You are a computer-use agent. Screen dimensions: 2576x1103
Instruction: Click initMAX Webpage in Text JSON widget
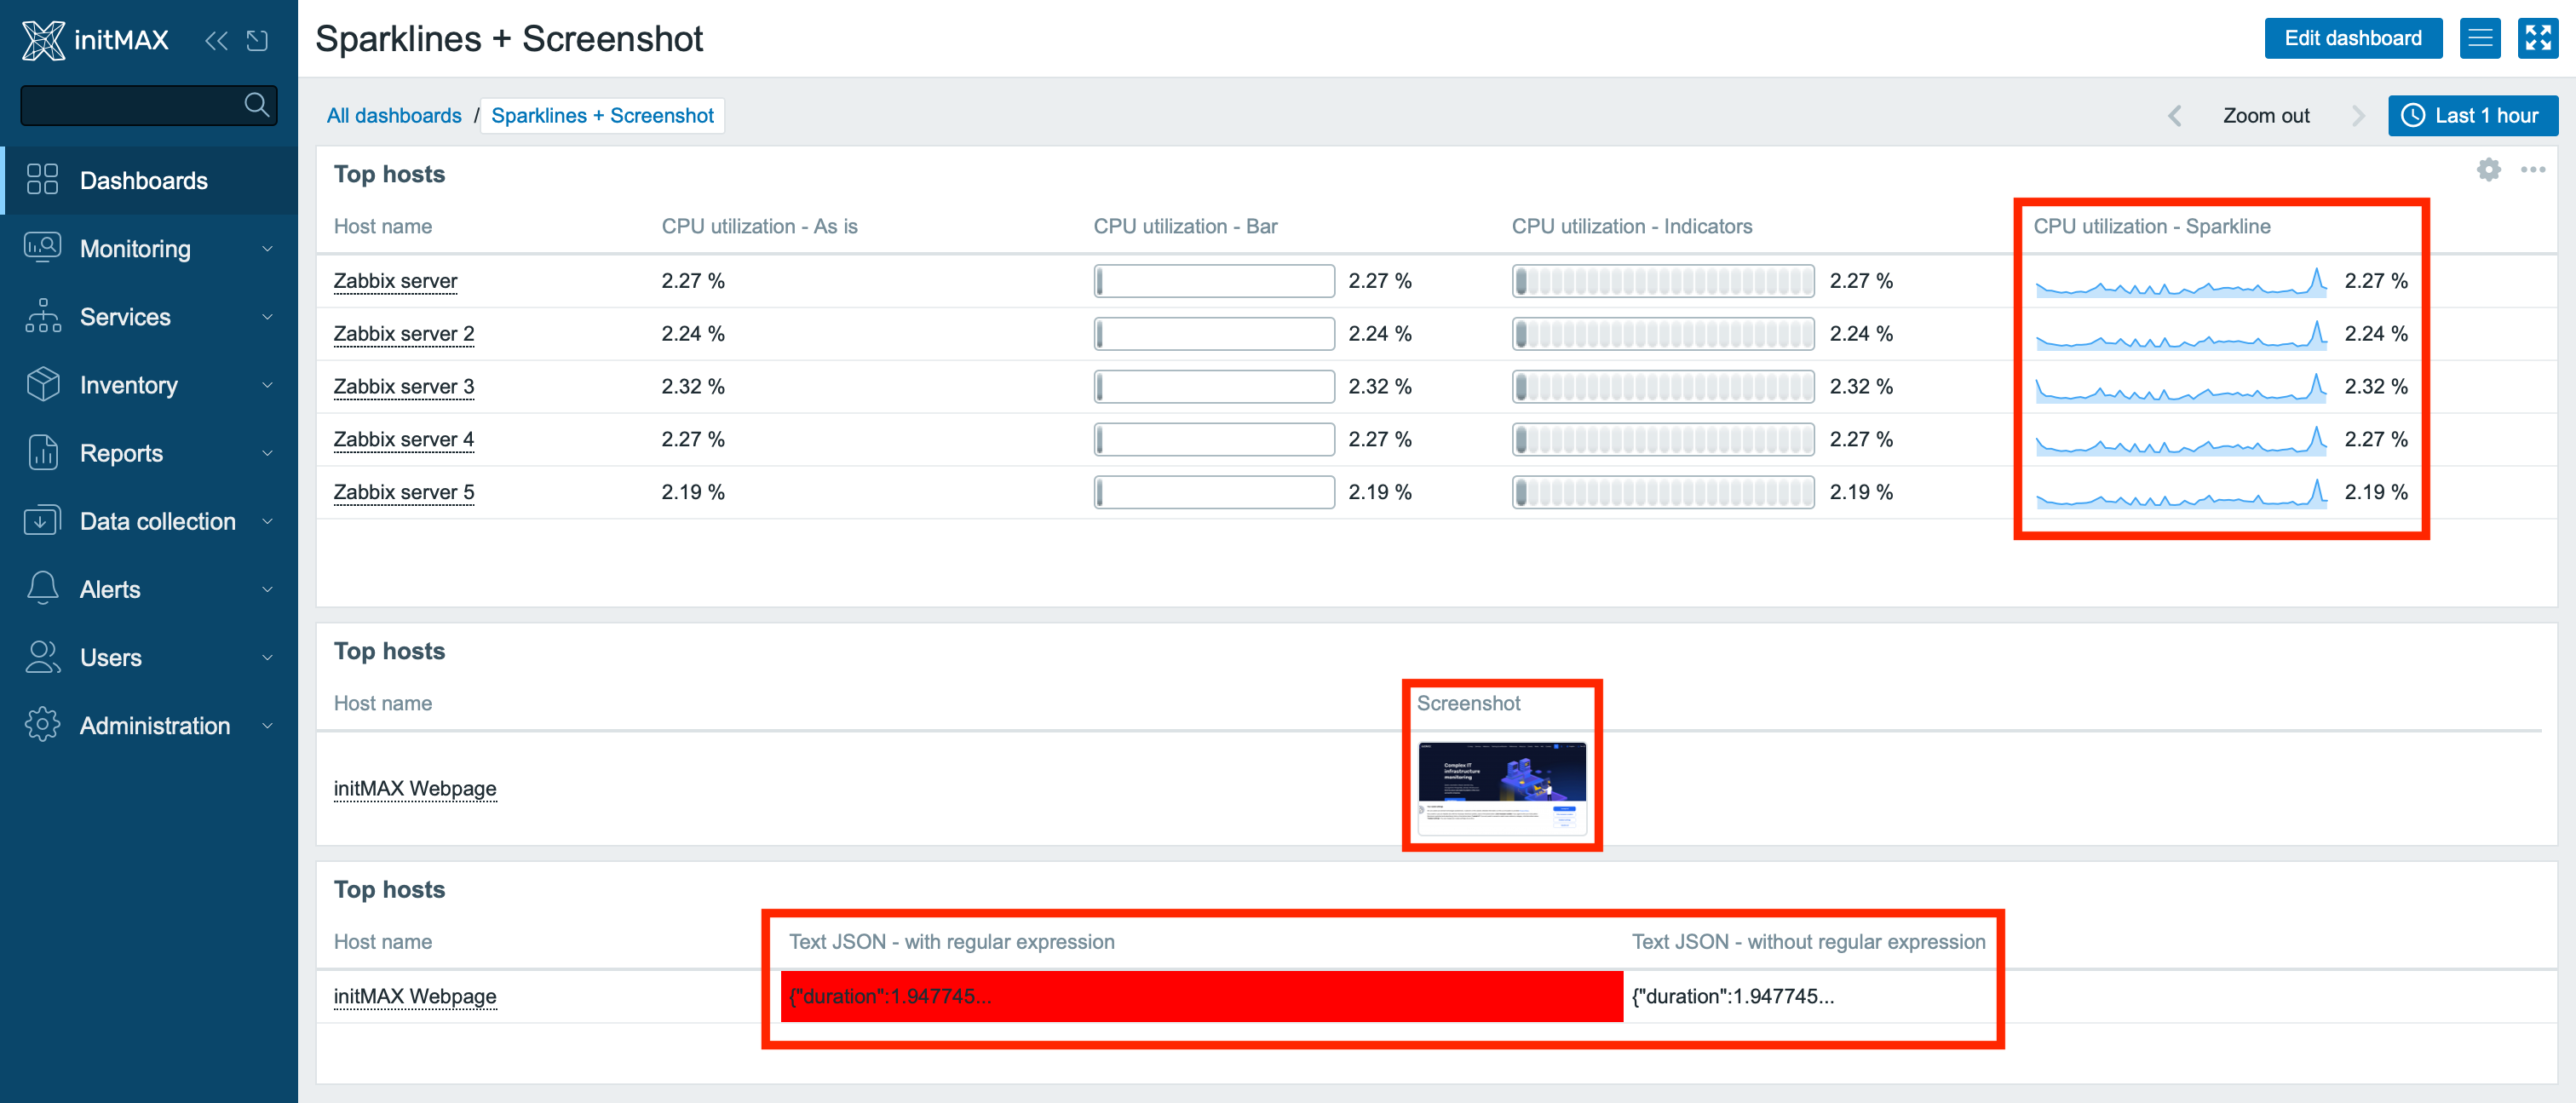point(415,996)
